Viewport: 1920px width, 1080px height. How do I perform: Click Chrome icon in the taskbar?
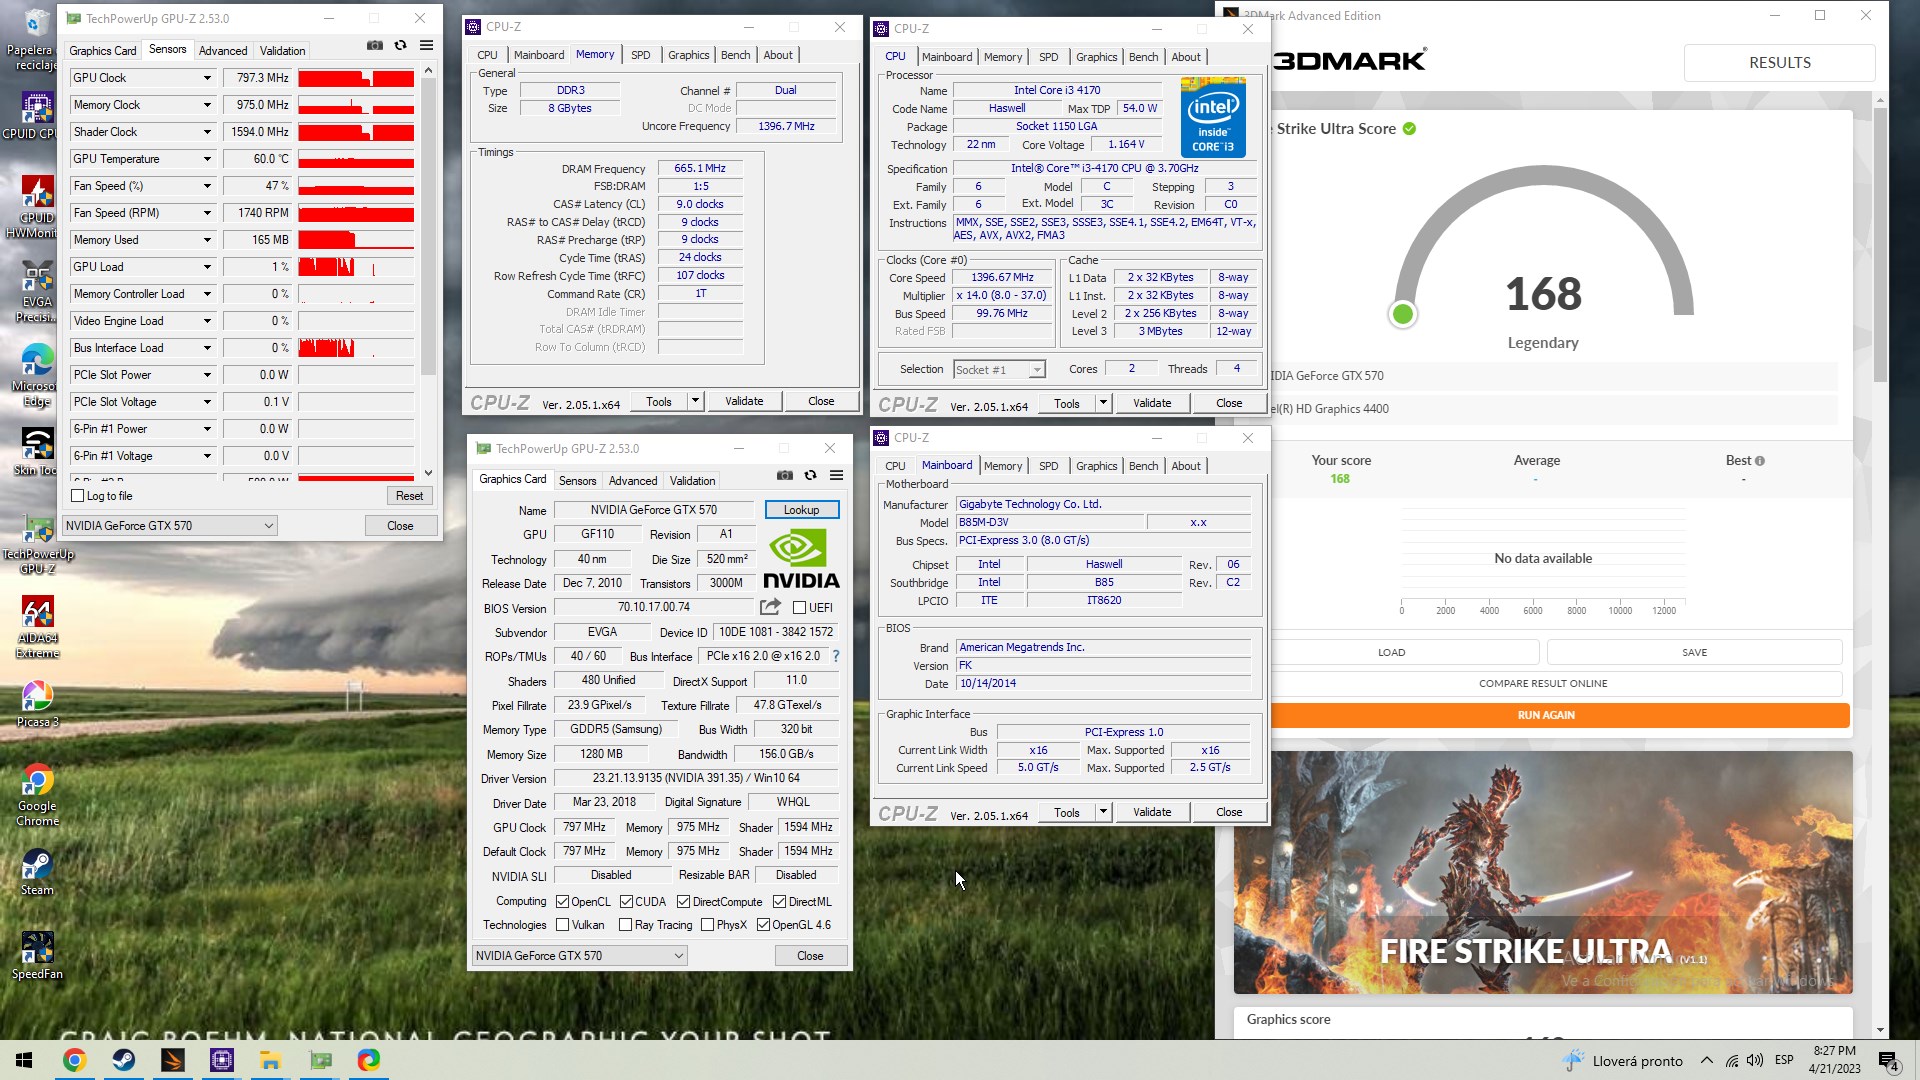pos(74,1060)
